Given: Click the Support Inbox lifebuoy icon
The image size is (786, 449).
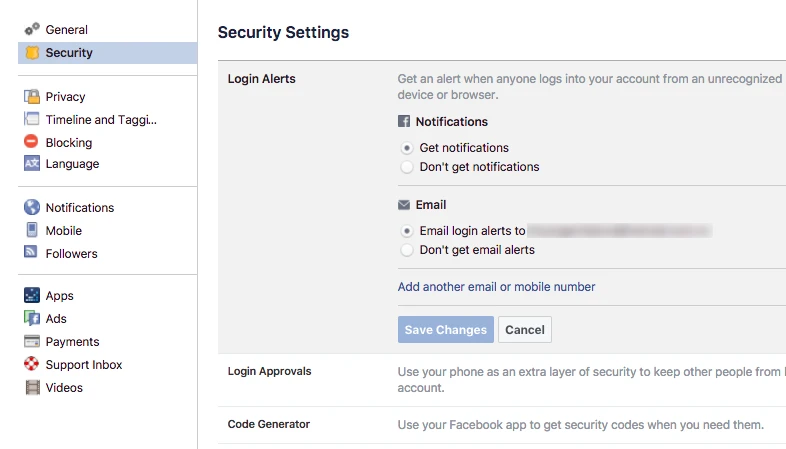Looking at the screenshot, I should (x=32, y=365).
